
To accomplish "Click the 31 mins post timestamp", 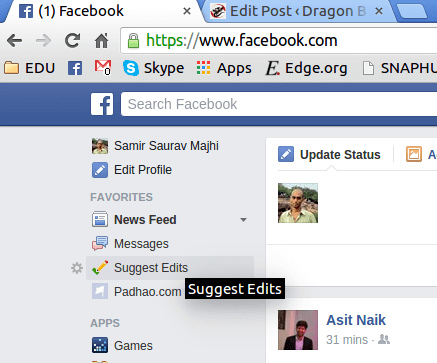I will coord(347,340).
